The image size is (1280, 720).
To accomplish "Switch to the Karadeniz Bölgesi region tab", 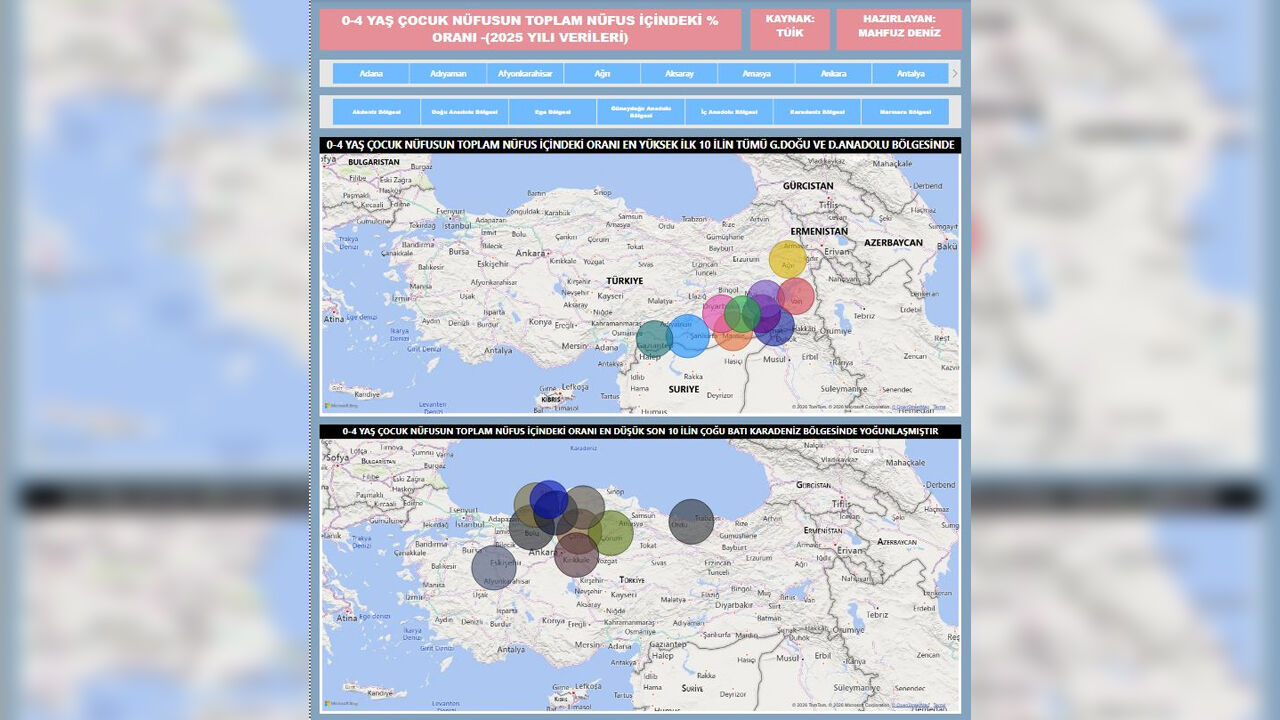I will pos(817,112).
